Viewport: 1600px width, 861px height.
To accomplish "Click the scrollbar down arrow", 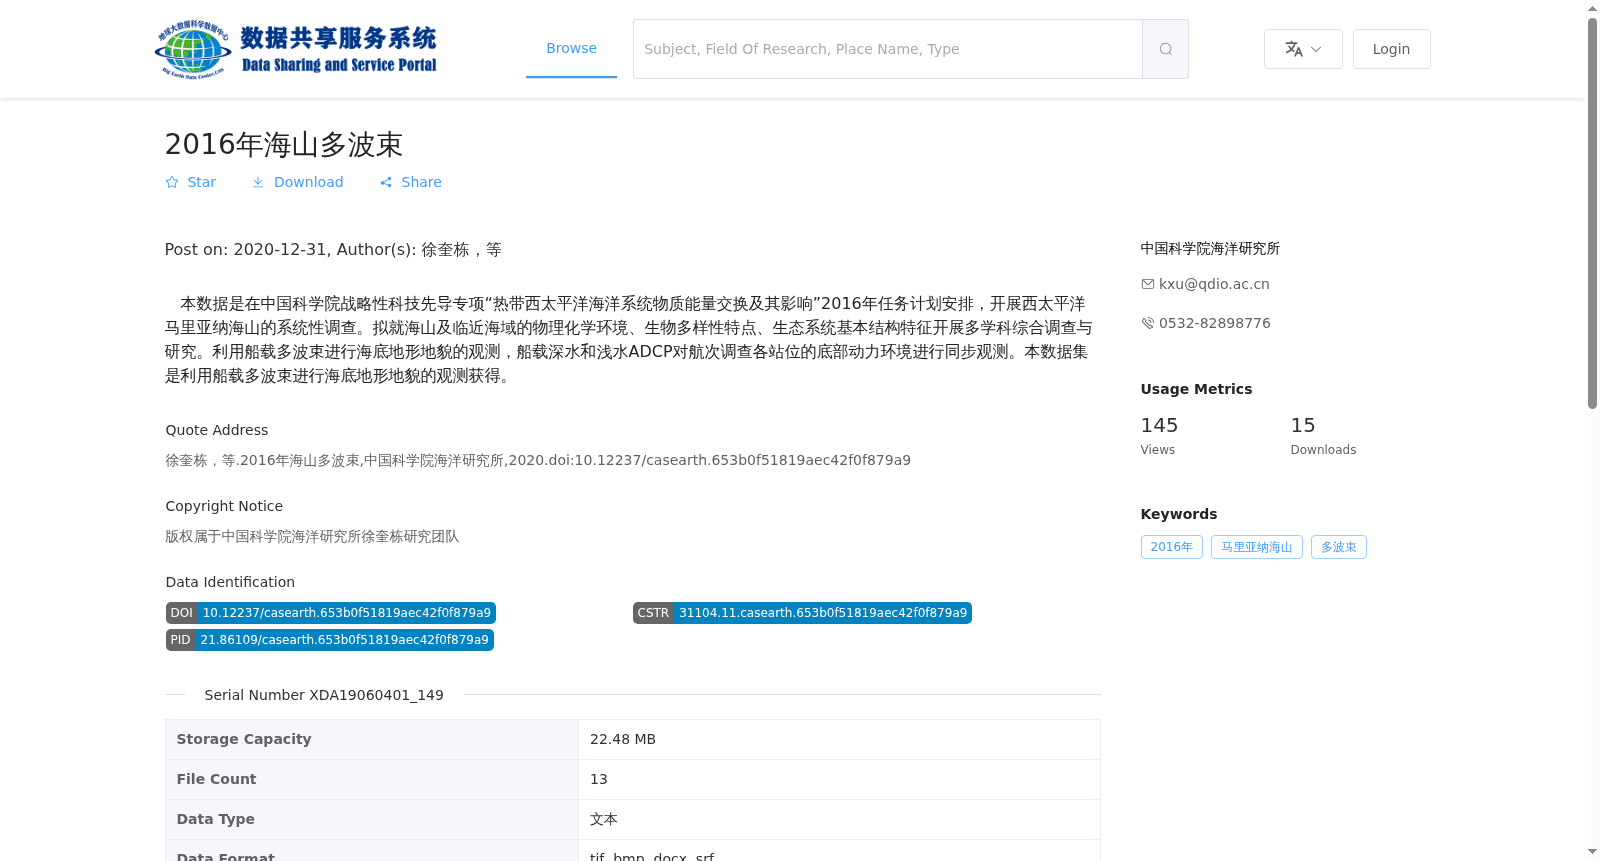I will (1592, 852).
